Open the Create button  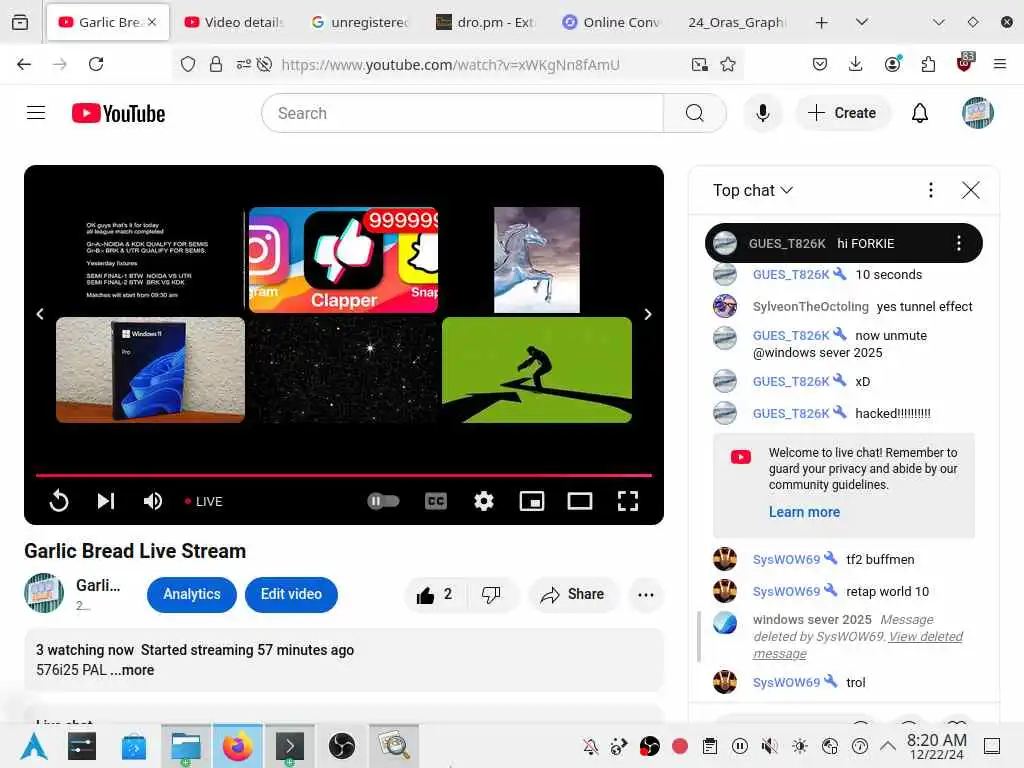coord(842,113)
